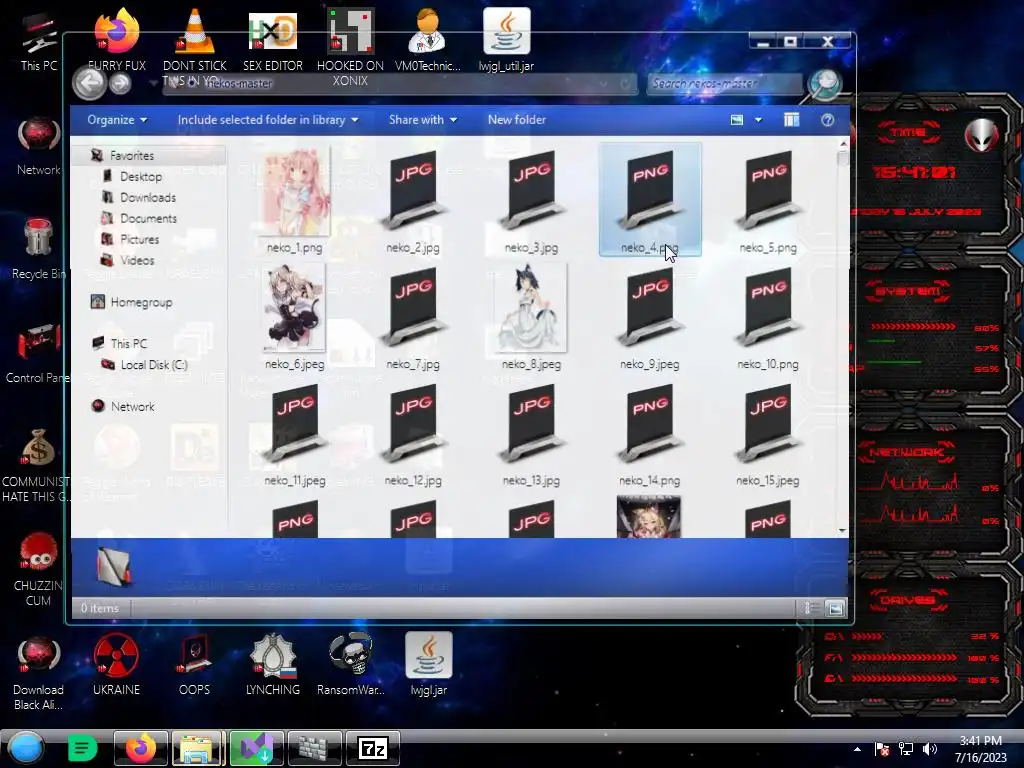
Task: Open the Download Black Ali desktop icon
Action: point(39,673)
